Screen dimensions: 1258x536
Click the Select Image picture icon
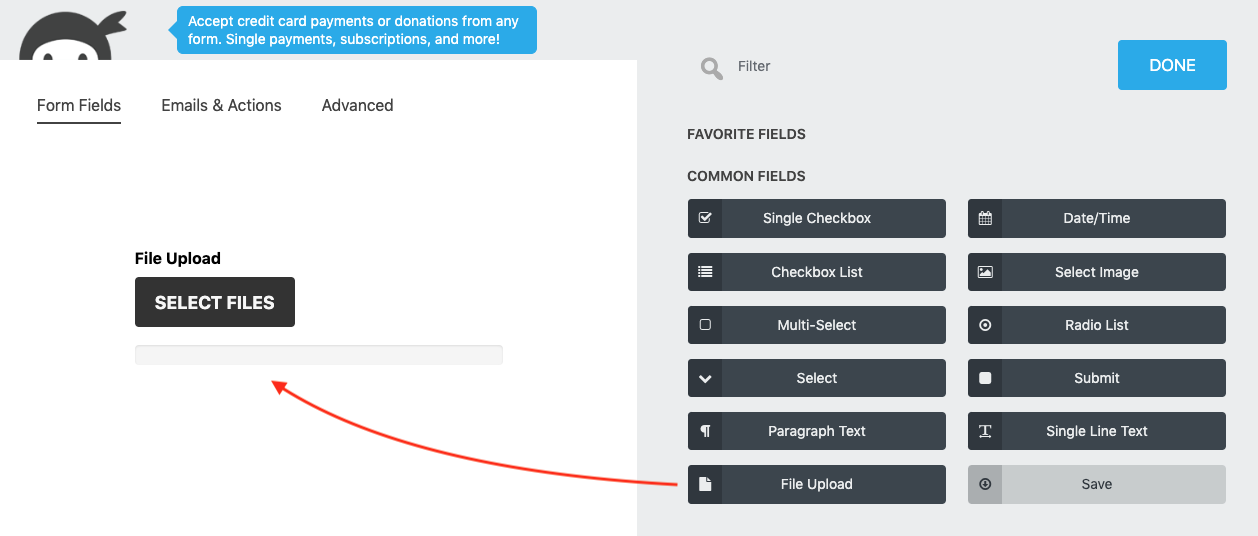pos(985,271)
